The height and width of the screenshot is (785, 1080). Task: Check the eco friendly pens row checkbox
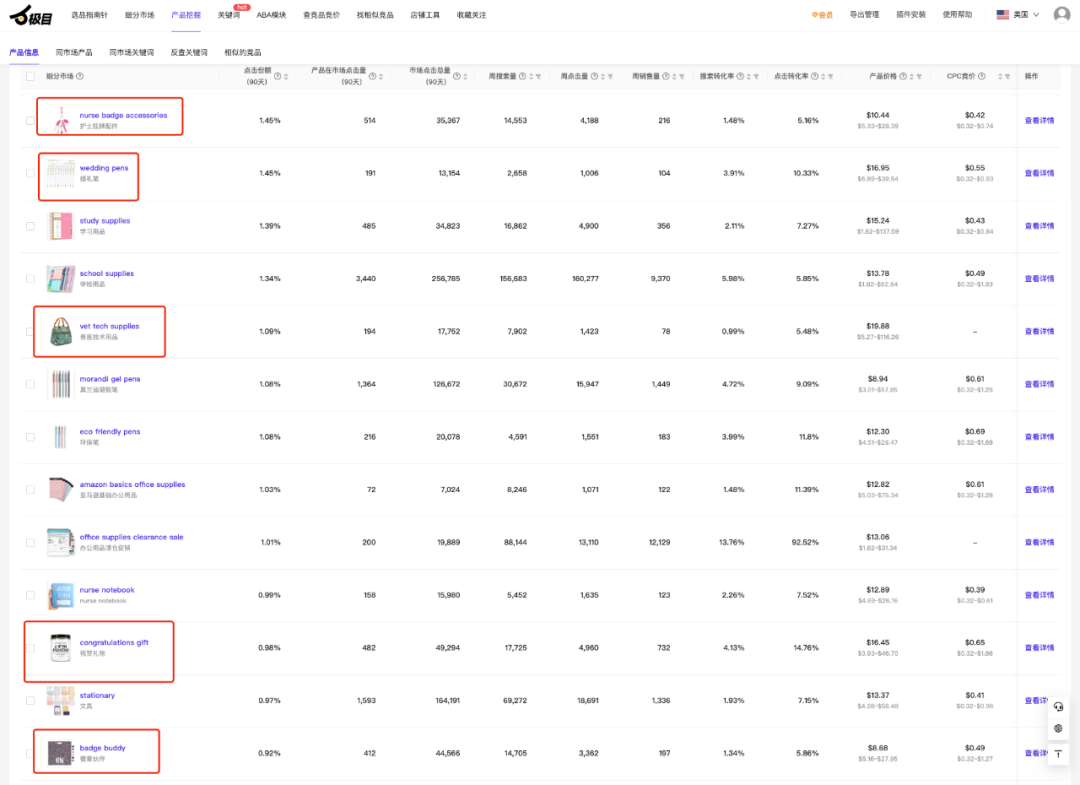(30, 437)
